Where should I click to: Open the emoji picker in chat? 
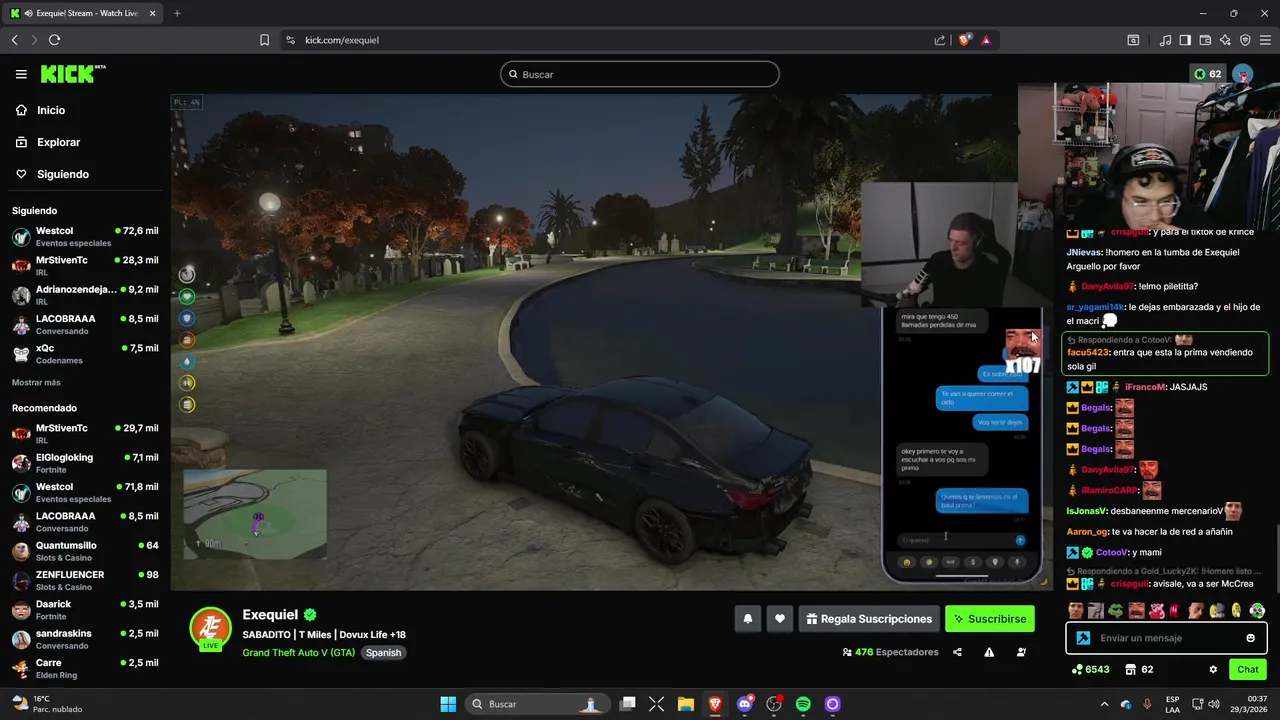click(x=1250, y=638)
